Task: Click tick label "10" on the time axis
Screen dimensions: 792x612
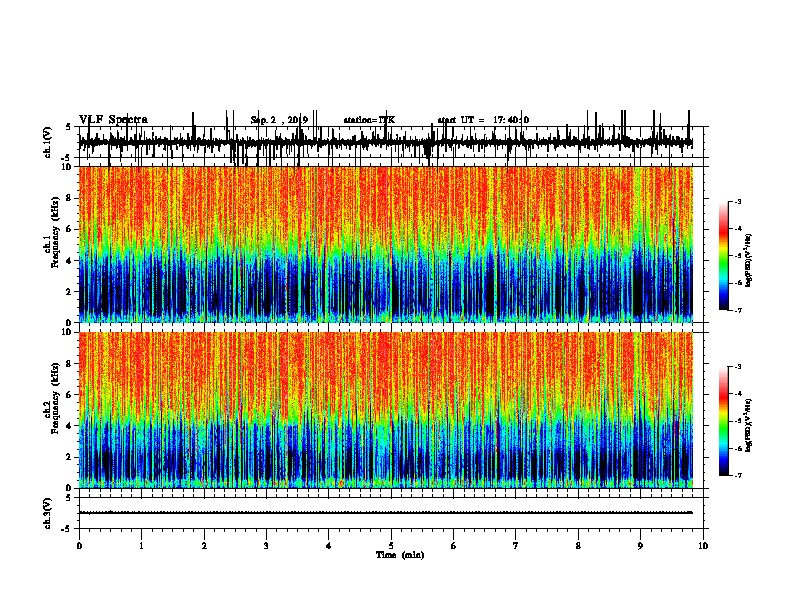Action: tap(703, 546)
